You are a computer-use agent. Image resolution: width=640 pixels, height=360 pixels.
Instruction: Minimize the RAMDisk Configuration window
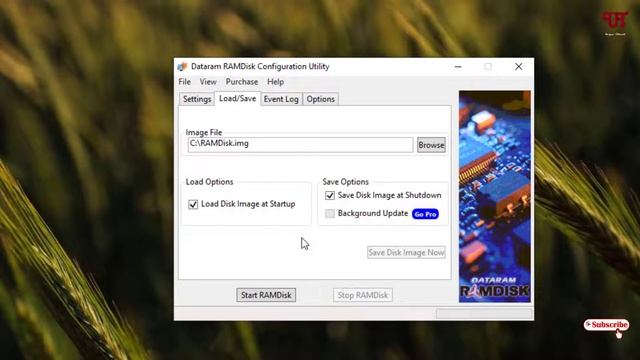click(458, 67)
